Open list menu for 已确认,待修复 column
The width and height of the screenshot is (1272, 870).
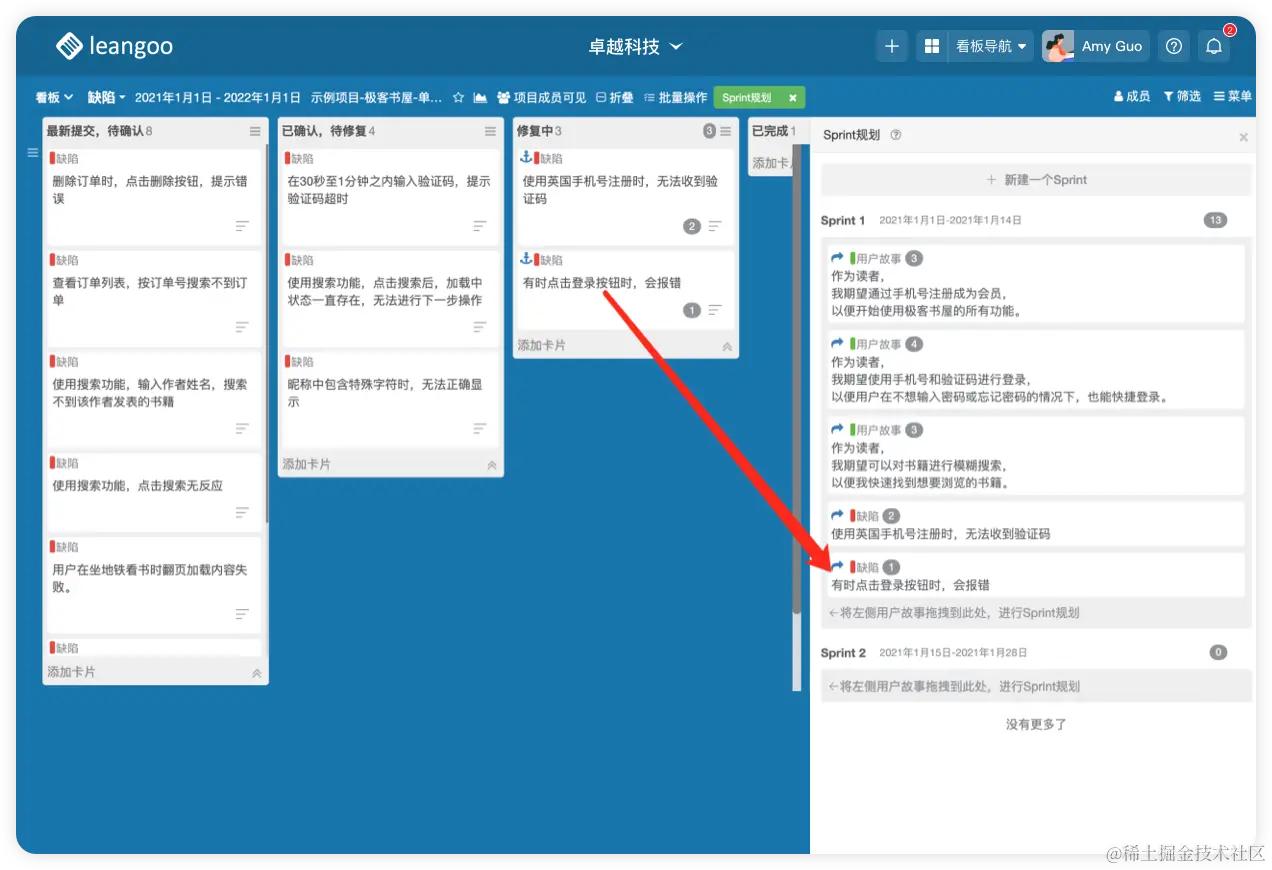(x=490, y=131)
